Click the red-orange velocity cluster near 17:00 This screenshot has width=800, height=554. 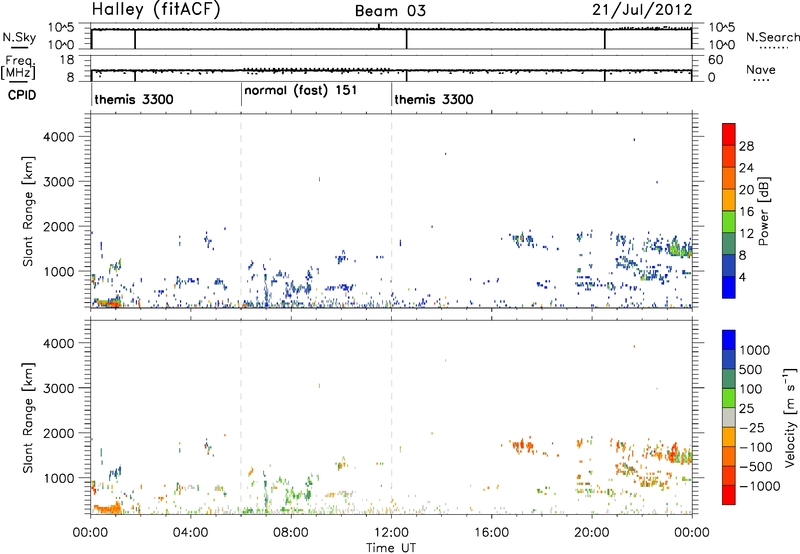click(x=522, y=446)
